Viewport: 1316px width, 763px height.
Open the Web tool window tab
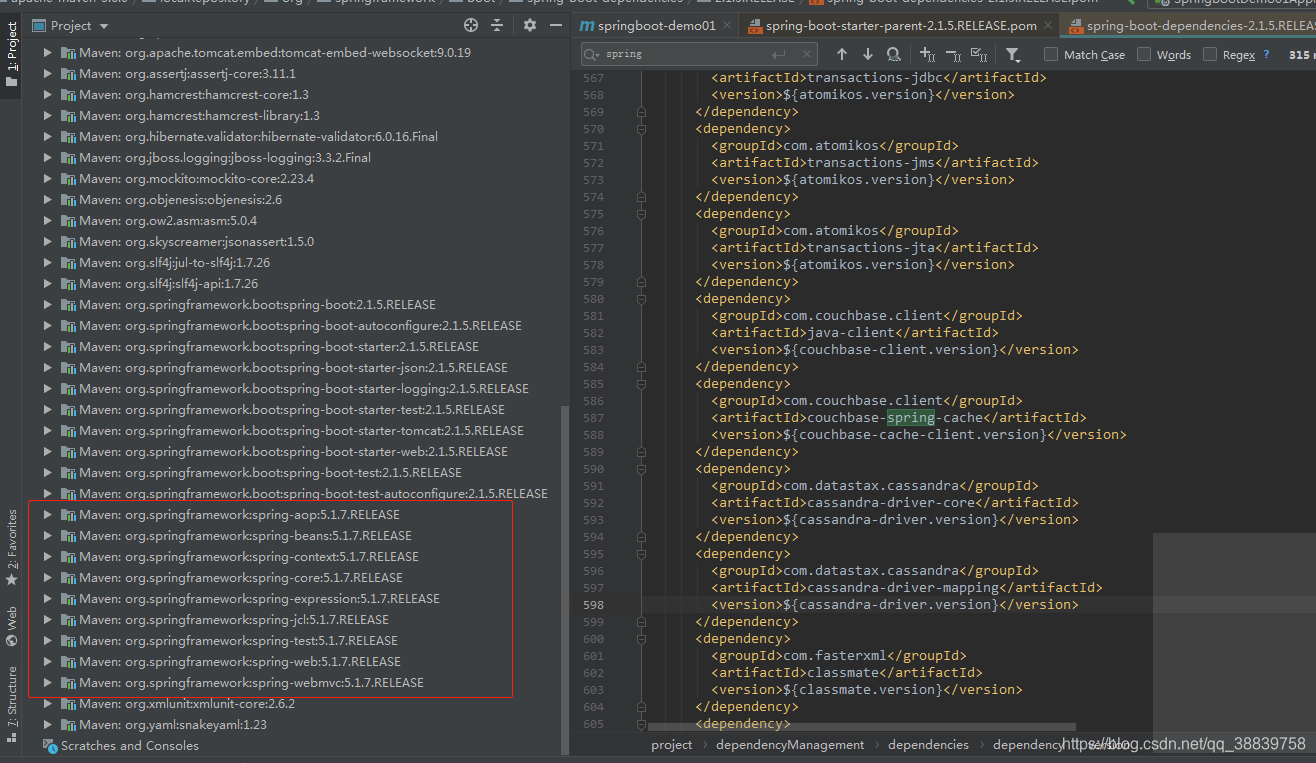pos(11,625)
